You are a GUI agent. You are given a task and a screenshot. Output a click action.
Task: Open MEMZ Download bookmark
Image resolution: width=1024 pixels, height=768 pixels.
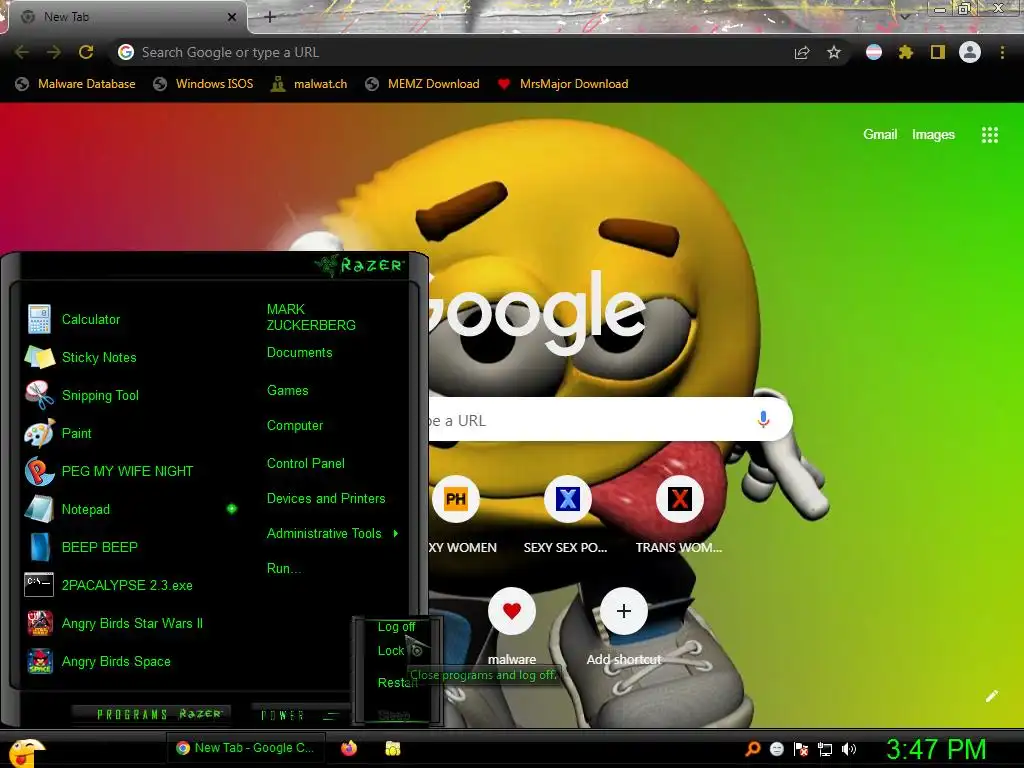coord(423,84)
